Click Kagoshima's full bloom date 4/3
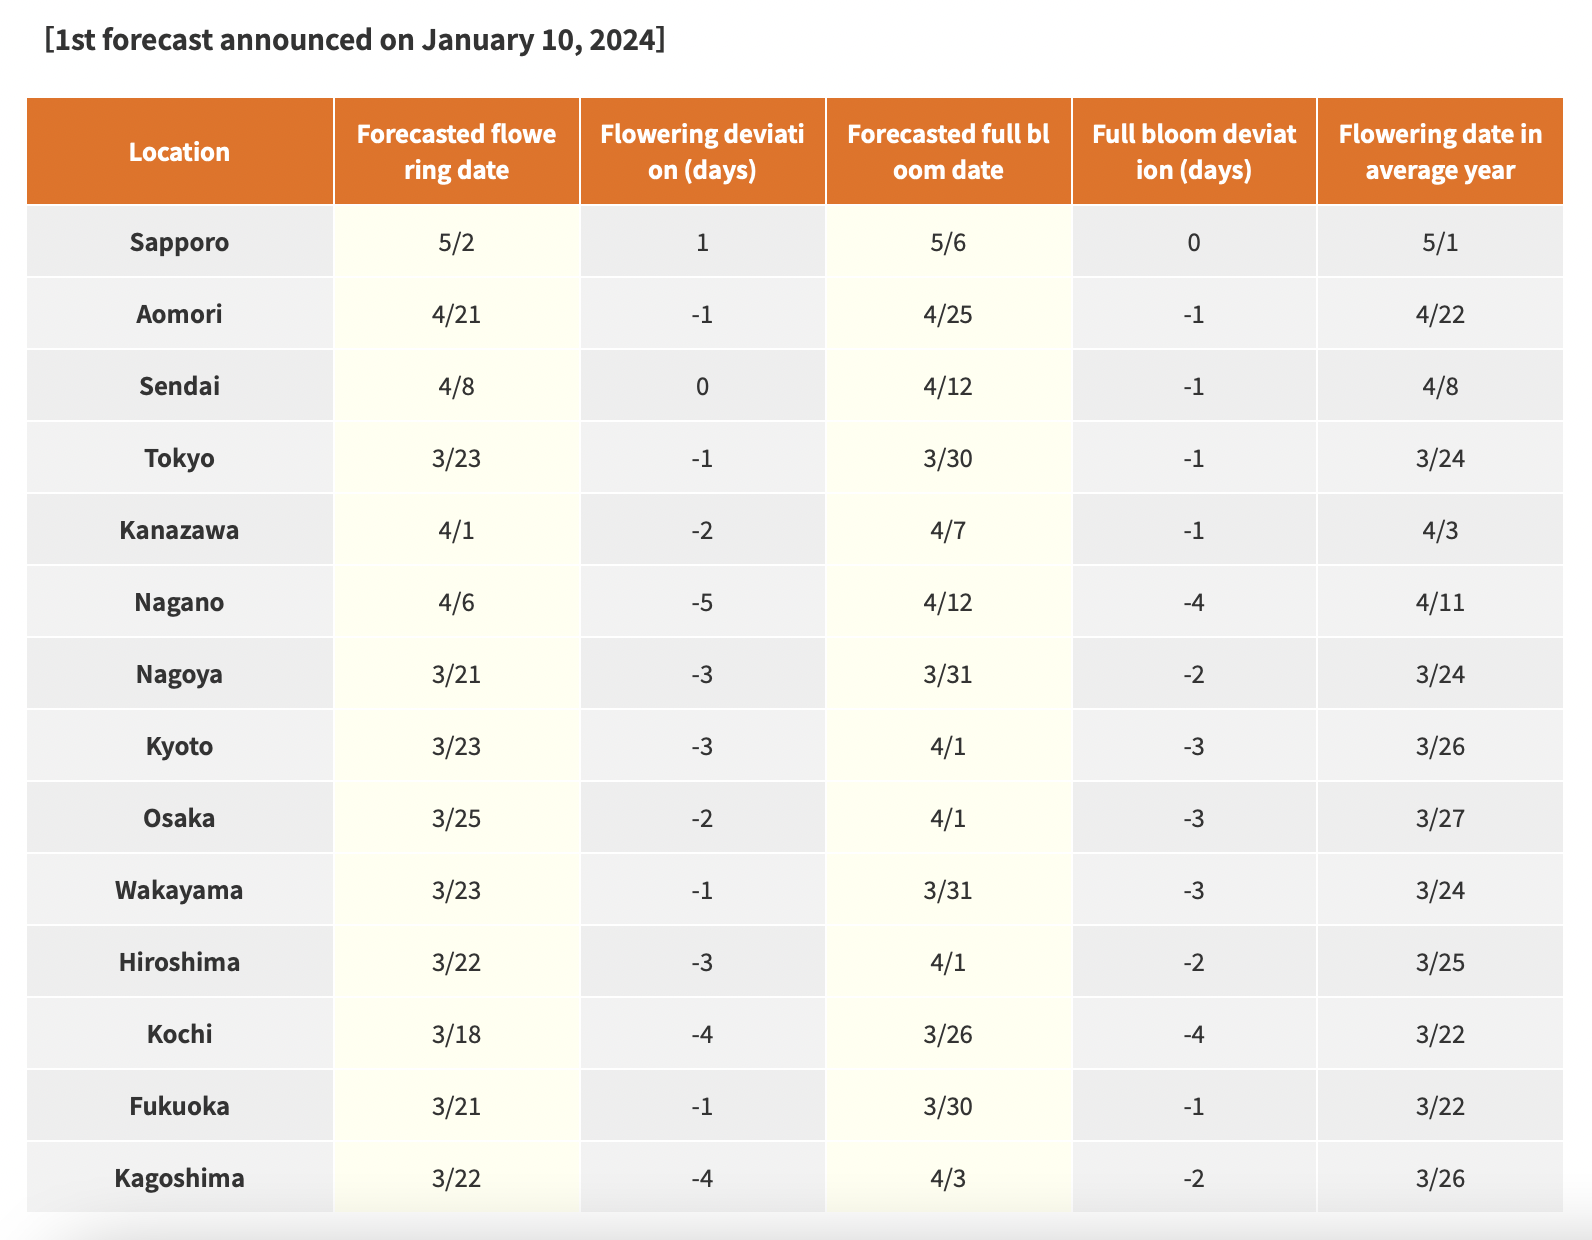Image resolution: width=1592 pixels, height=1240 pixels. pos(948,1178)
